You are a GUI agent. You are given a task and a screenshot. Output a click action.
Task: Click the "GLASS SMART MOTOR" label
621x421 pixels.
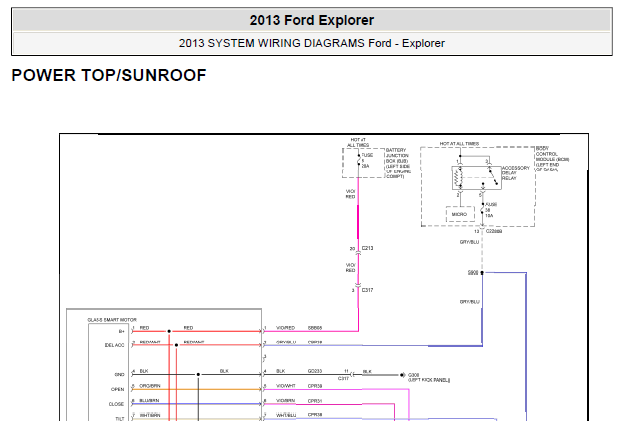click(112, 320)
